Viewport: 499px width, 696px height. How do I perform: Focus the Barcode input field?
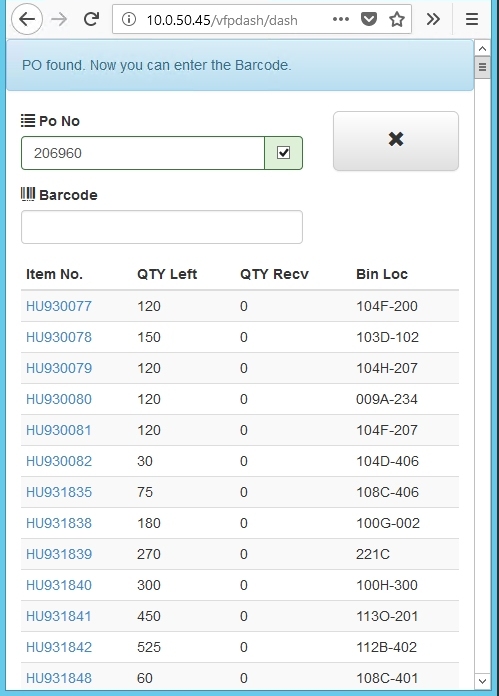coord(162,227)
